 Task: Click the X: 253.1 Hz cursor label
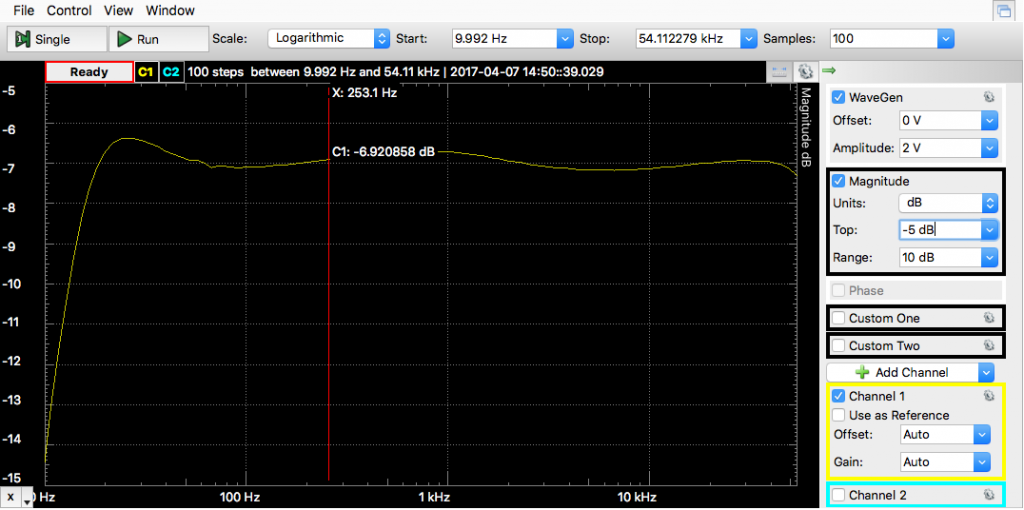tap(364, 93)
